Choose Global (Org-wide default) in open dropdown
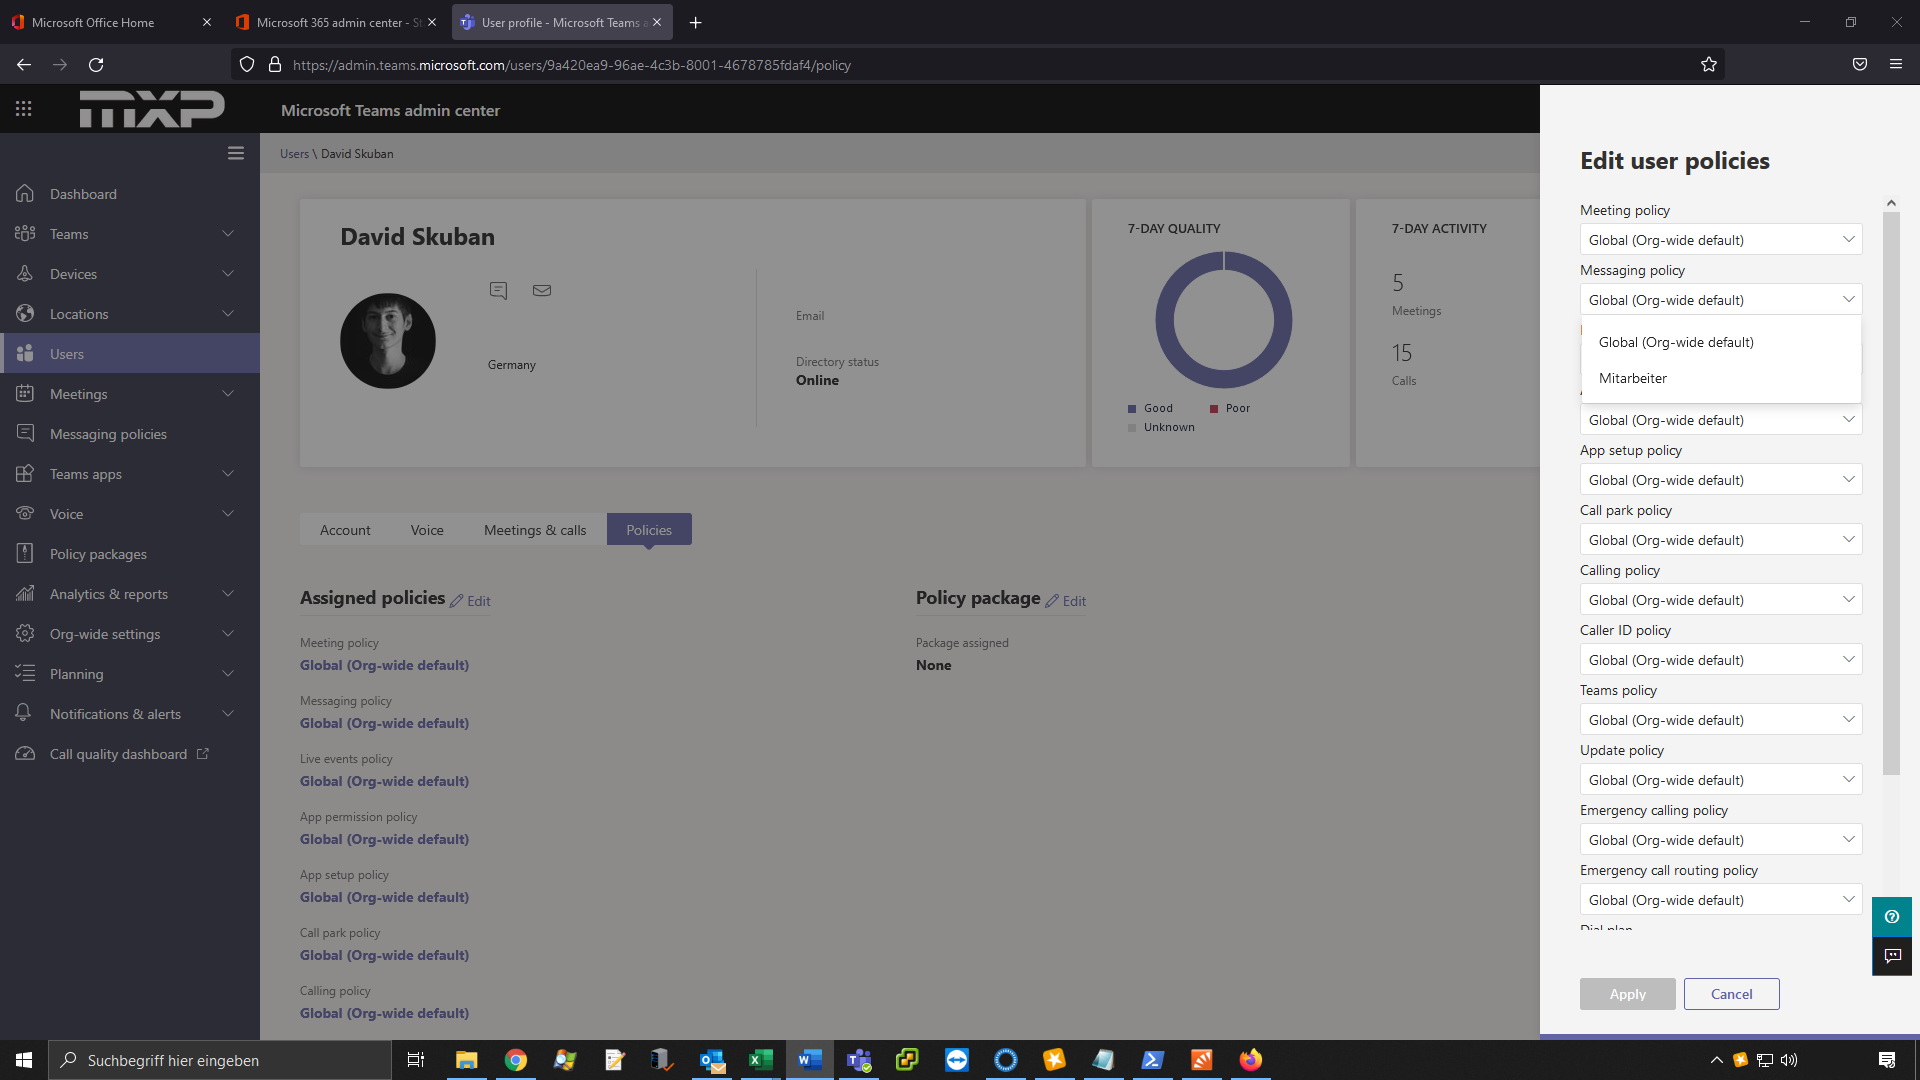This screenshot has height=1080, width=1920. 1676,342
